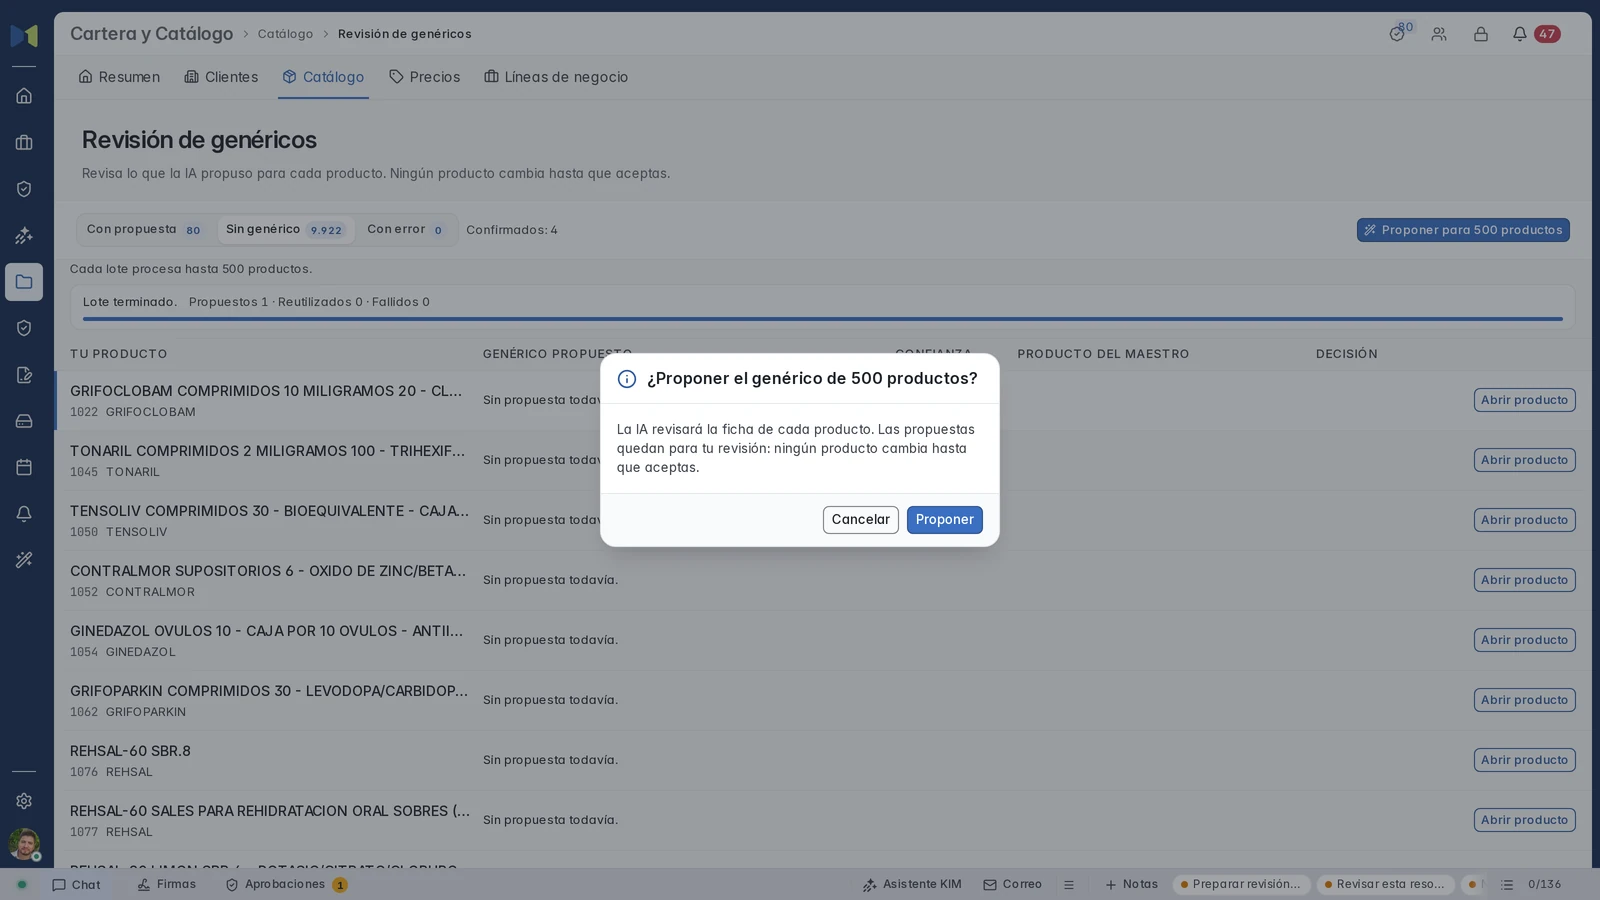Open the inbox tray icon in sidebar
Image resolution: width=1600 pixels, height=900 pixels.
click(24, 421)
